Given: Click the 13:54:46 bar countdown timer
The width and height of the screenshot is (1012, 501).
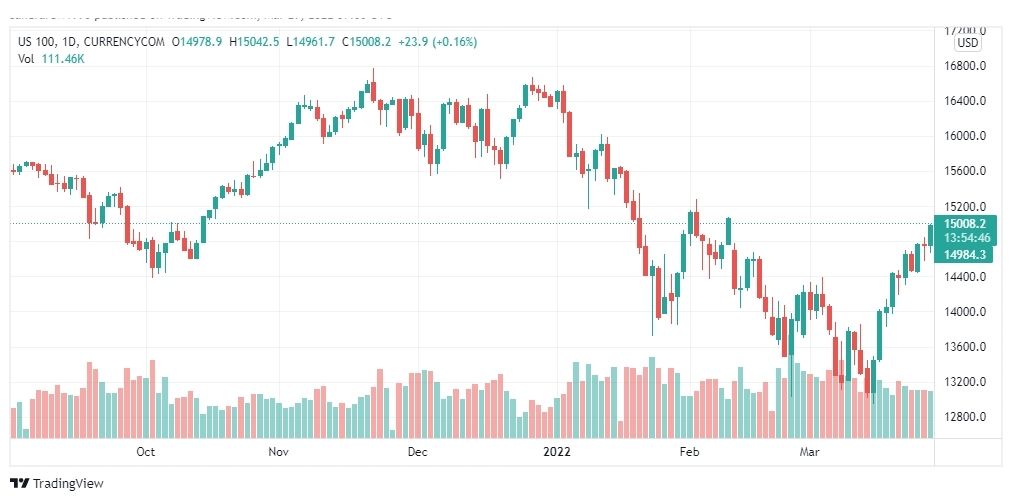Looking at the screenshot, I should pyautogui.click(x=964, y=238).
